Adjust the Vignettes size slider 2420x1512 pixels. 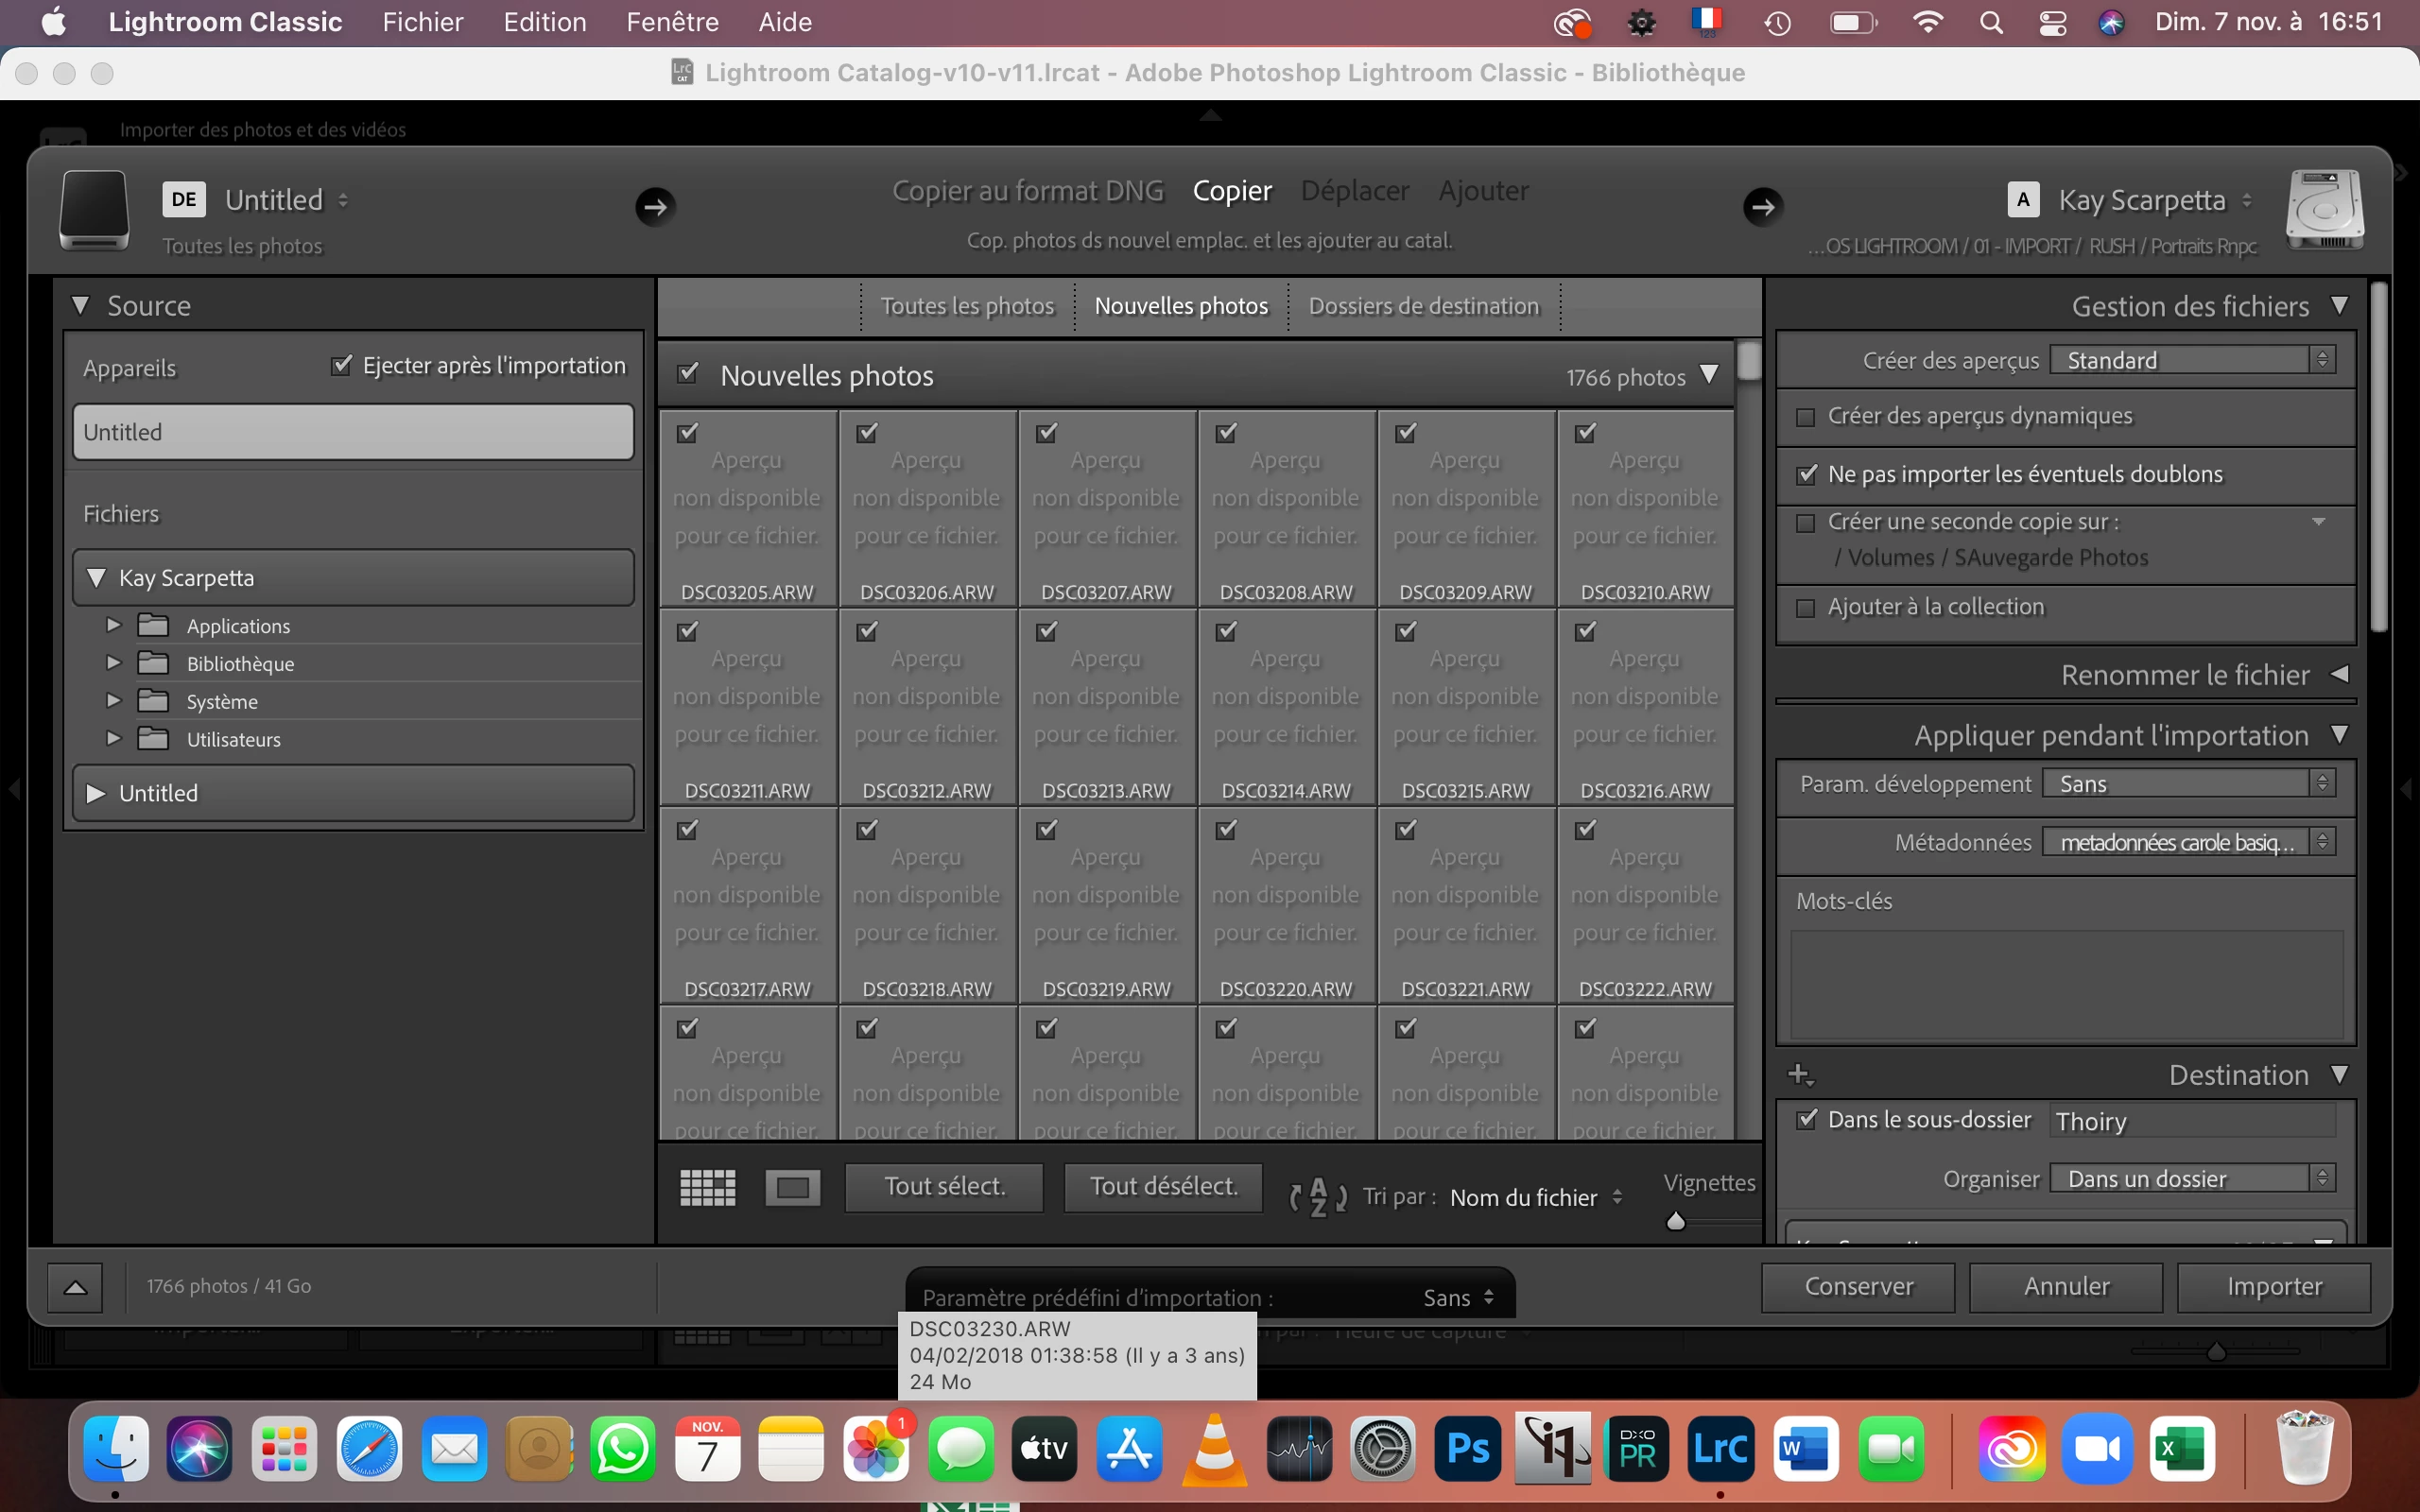[x=1677, y=1221]
